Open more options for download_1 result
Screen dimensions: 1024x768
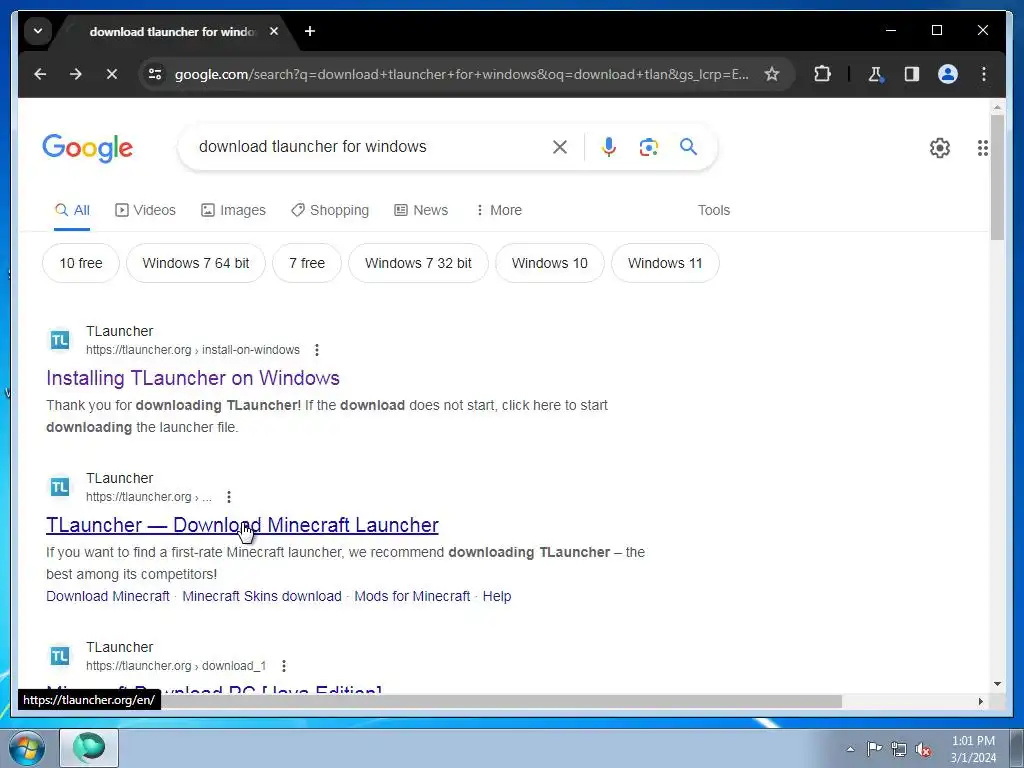pos(283,666)
